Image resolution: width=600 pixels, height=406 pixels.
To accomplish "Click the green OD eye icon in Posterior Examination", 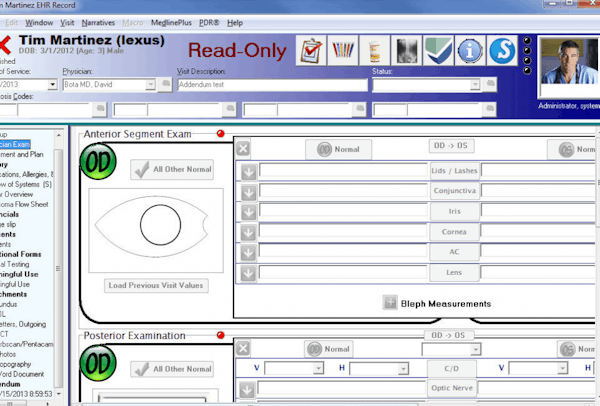I will (98, 363).
